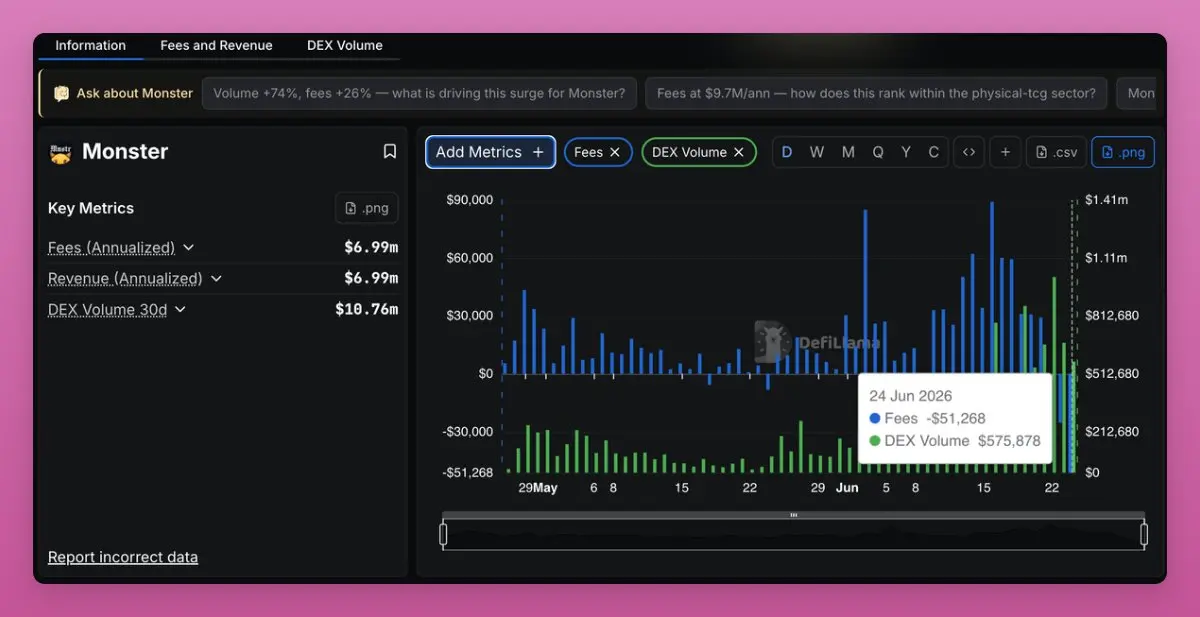1200x617 pixels.
Task: Switch chart to Cumulative view
Action: coord(934,152)
